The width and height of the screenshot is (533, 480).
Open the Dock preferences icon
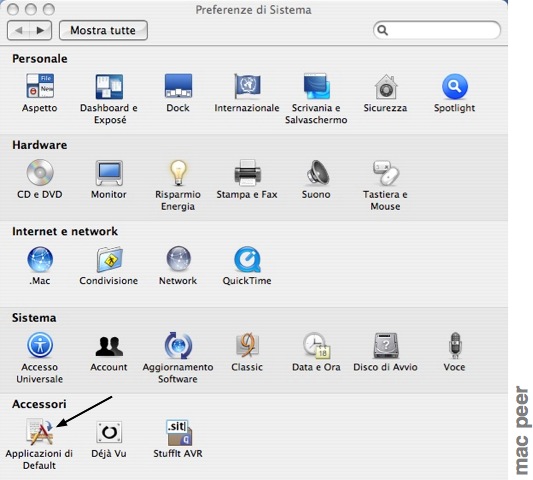pos(178,86)
